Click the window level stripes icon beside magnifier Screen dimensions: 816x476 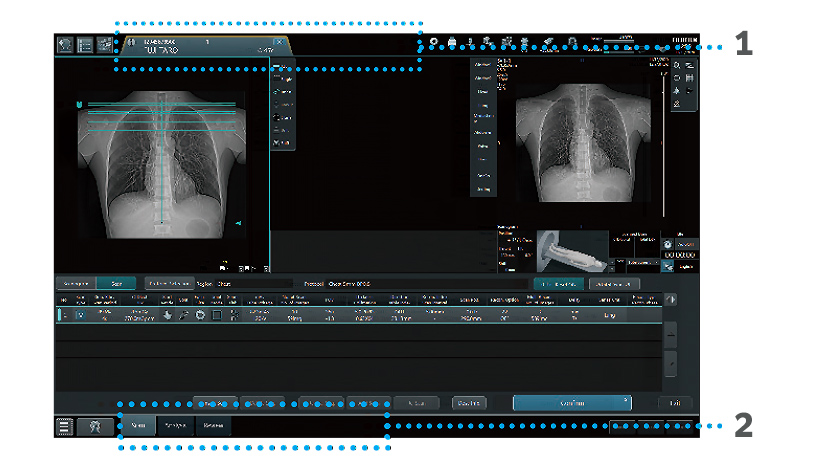[x=690, y=66]
